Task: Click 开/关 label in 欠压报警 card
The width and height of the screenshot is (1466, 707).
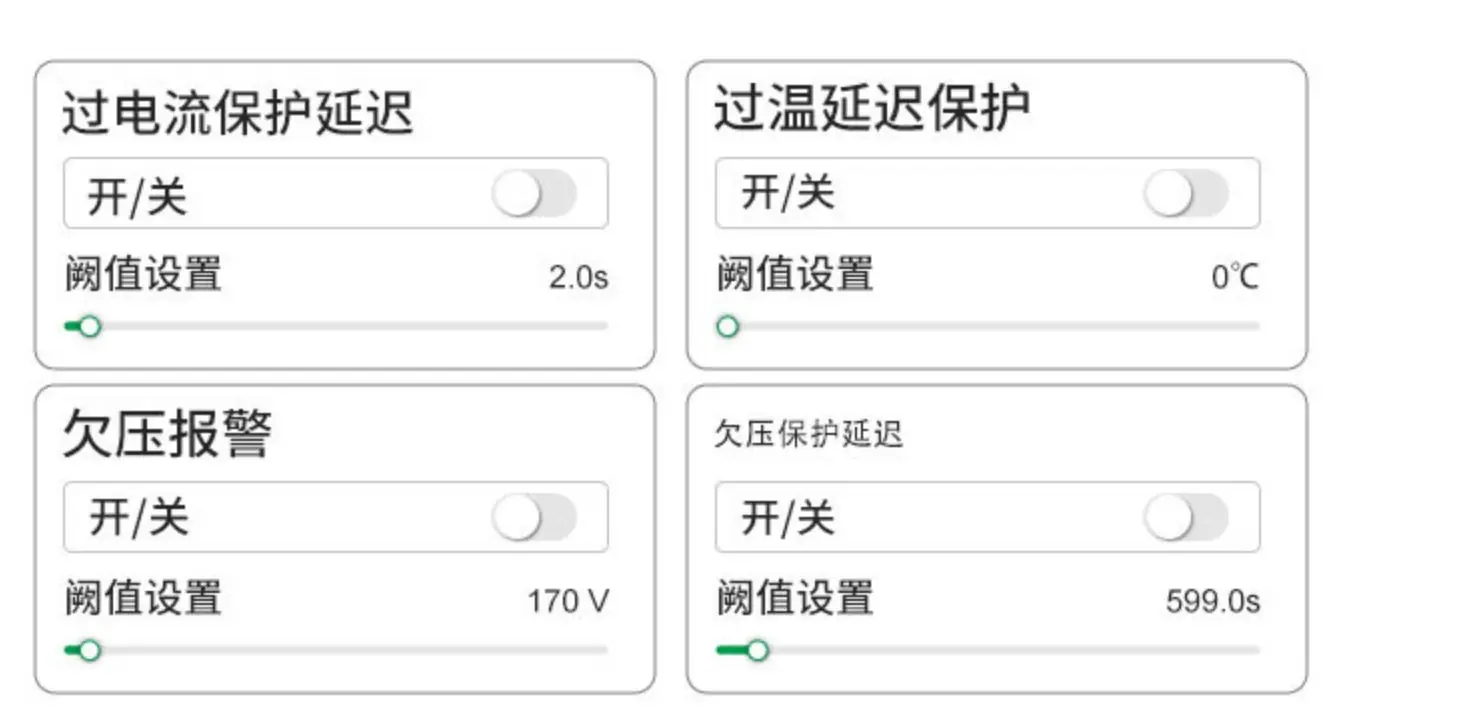Action: [137, 518]
